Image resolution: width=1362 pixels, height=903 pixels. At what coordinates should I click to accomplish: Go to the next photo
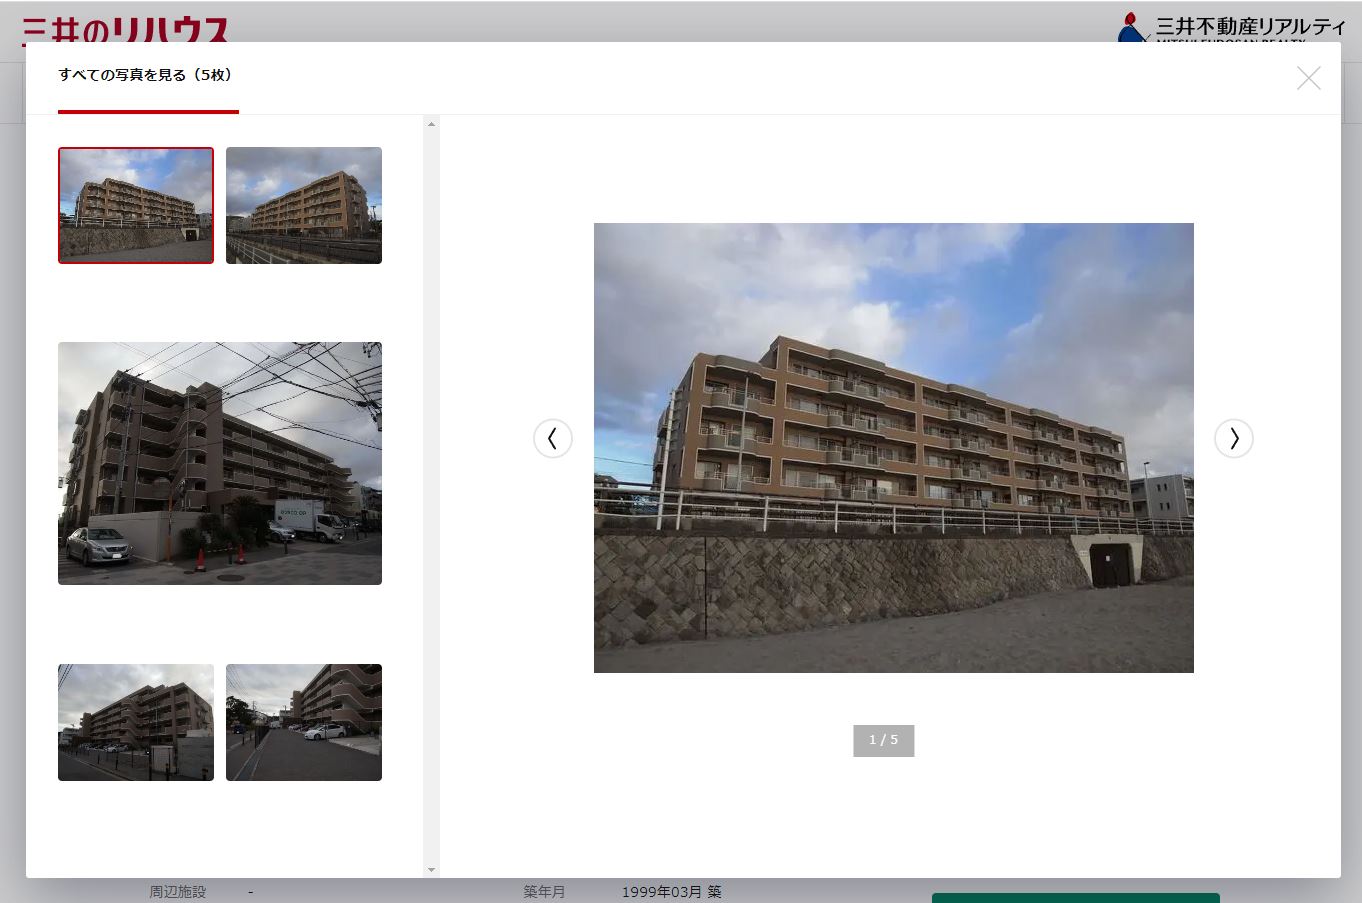[1234, 438]
